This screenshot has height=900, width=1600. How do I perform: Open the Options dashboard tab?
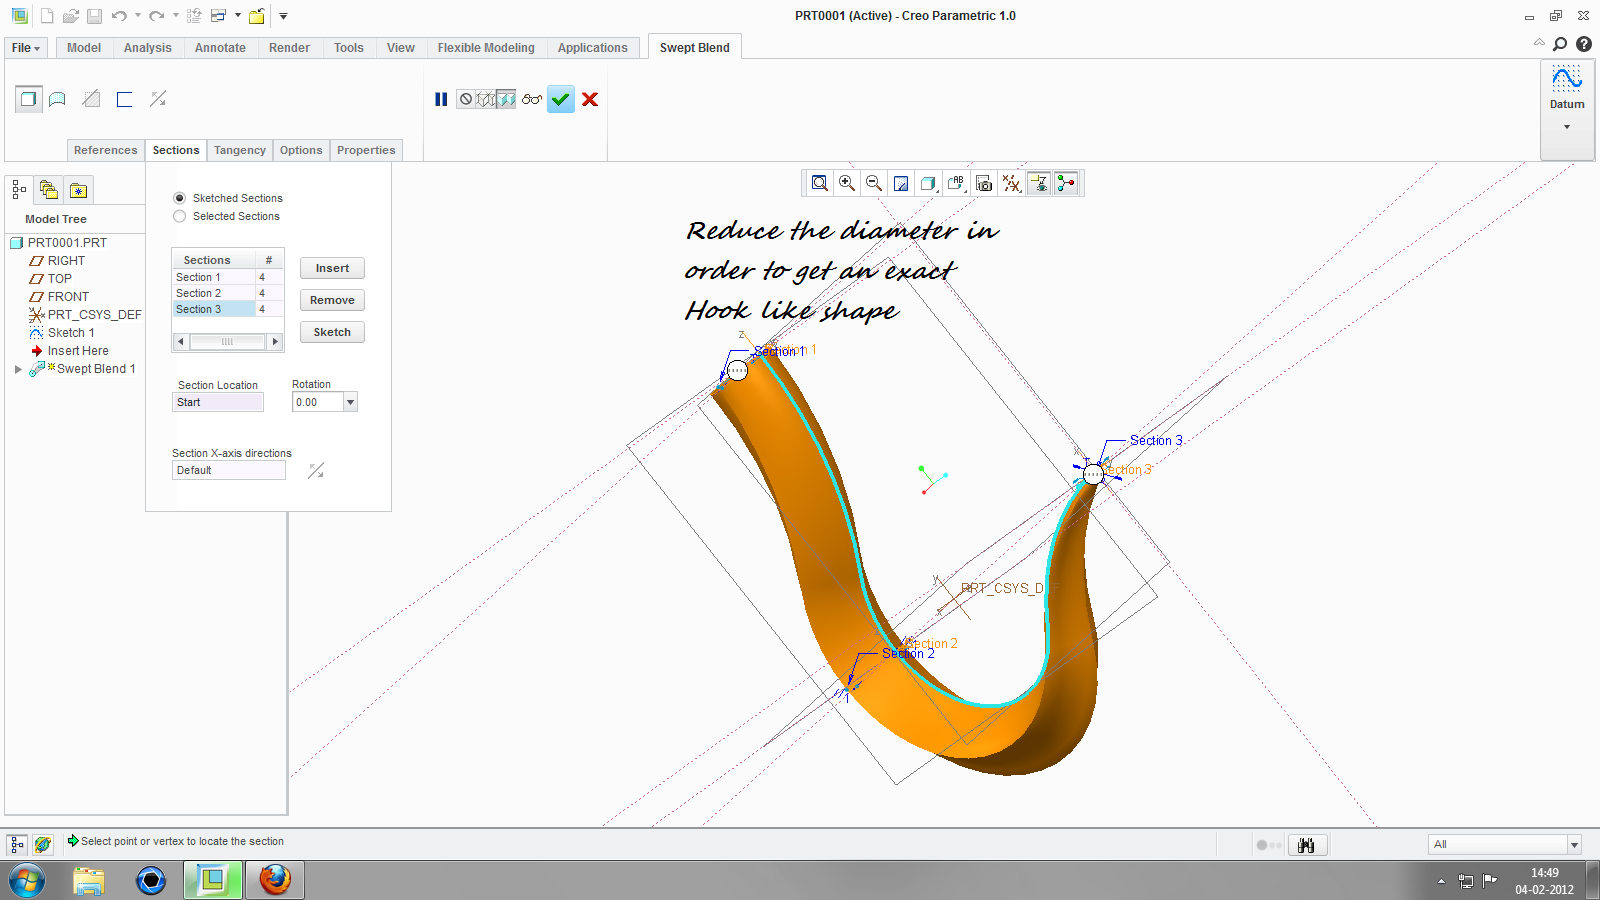(301, 150)
